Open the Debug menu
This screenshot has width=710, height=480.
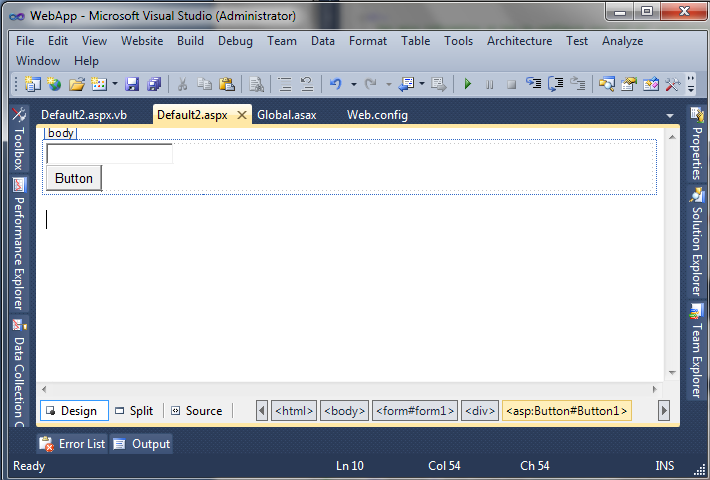coord(235,41)
